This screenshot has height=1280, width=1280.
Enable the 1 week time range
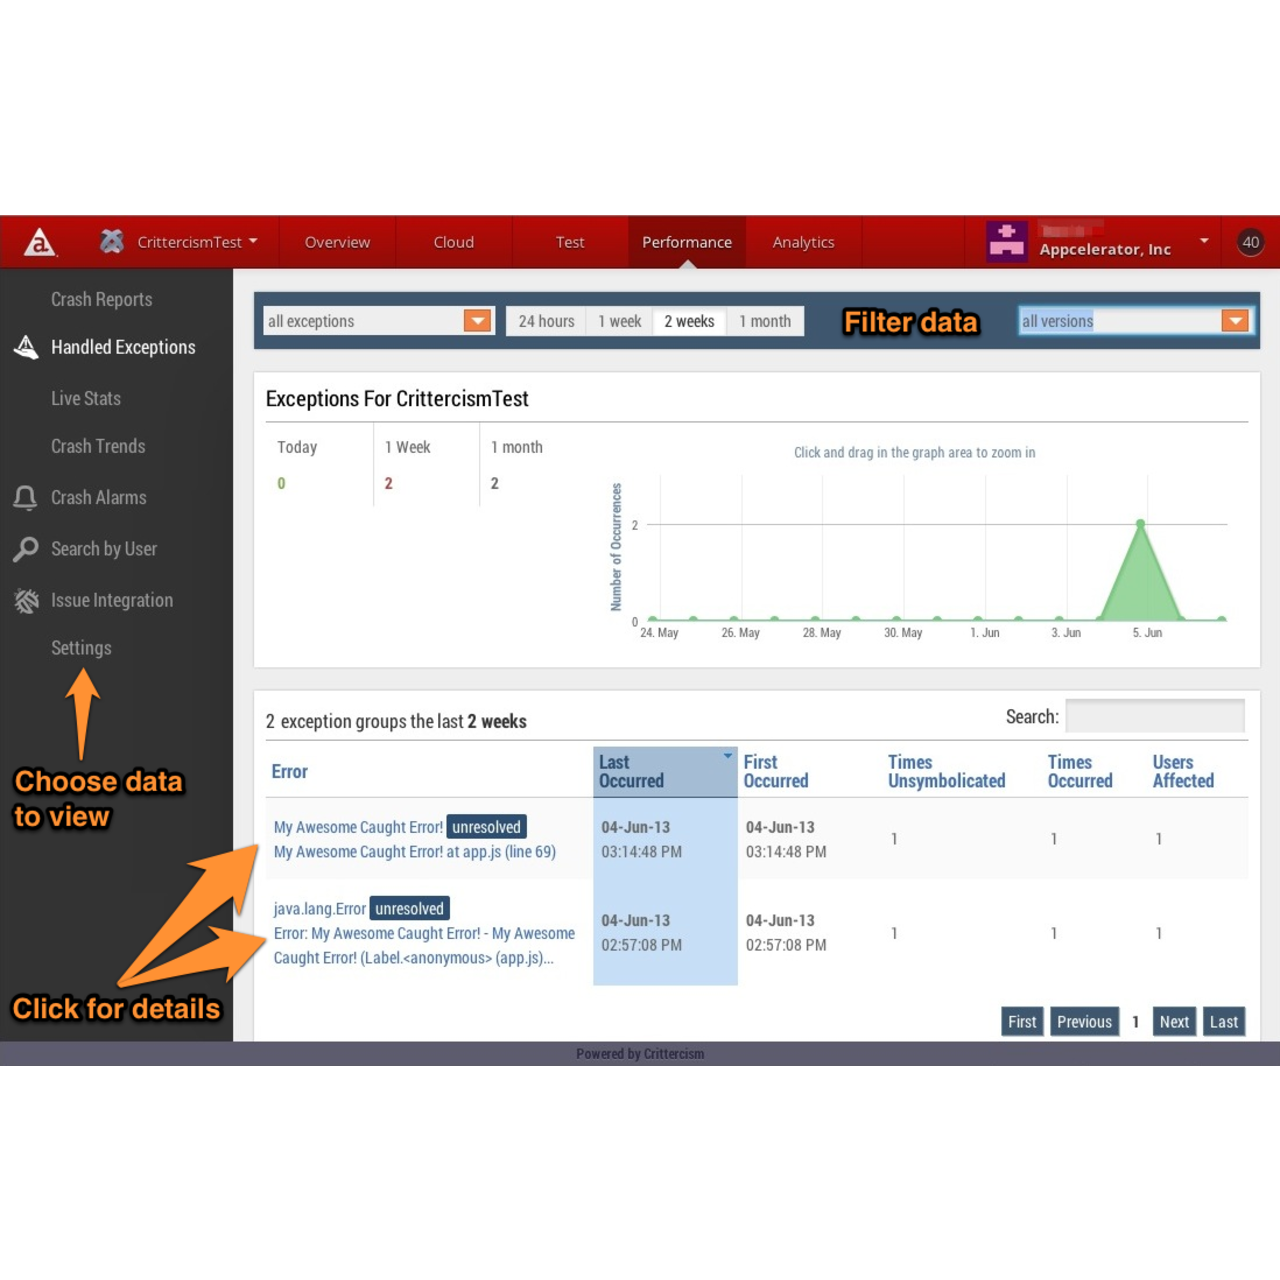coord(619,321)
